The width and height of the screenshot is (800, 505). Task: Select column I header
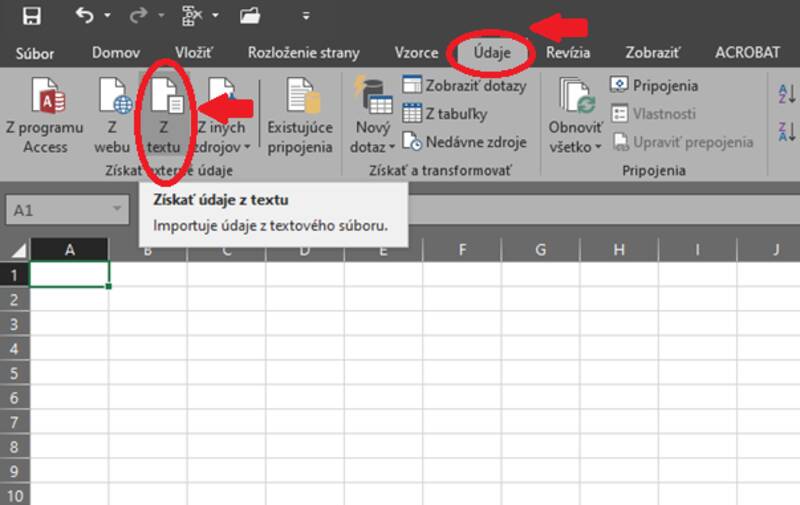coord(698,249)
